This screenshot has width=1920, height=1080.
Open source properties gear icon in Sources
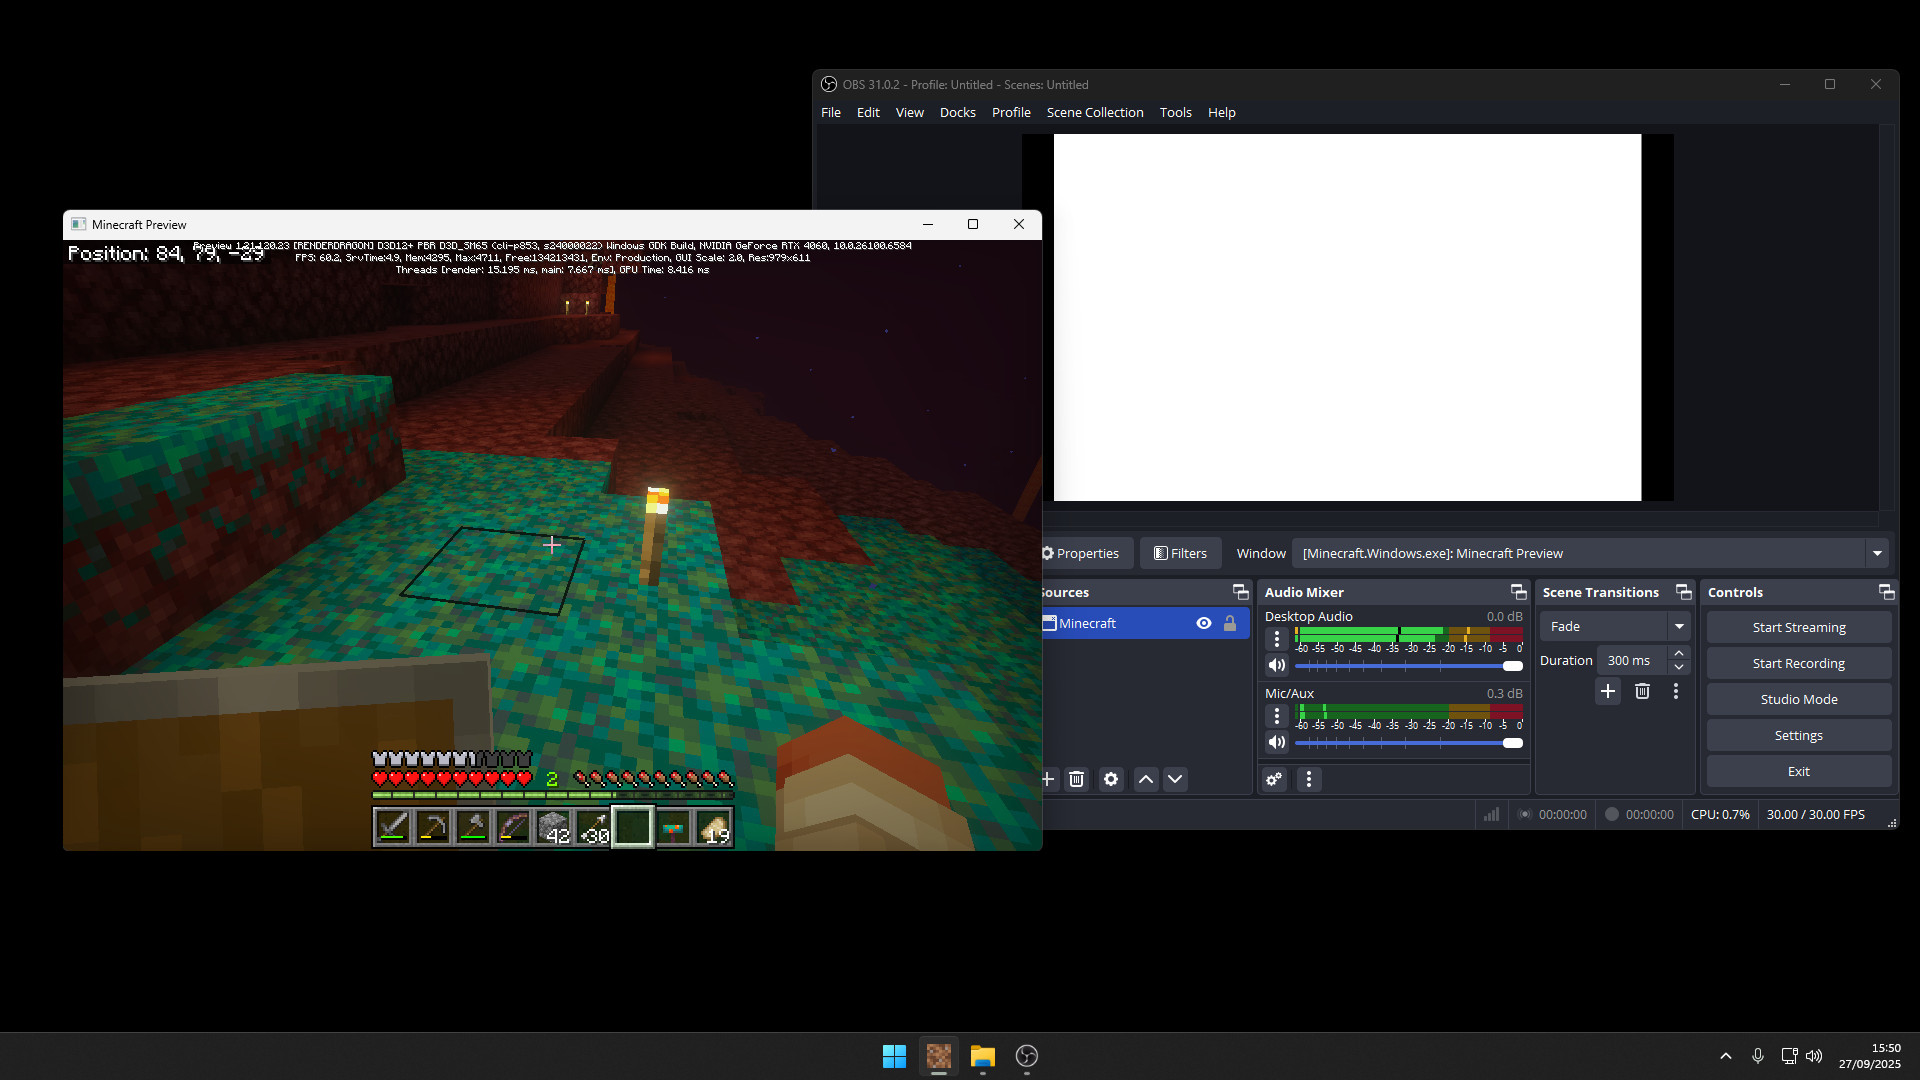[1111, 780]
